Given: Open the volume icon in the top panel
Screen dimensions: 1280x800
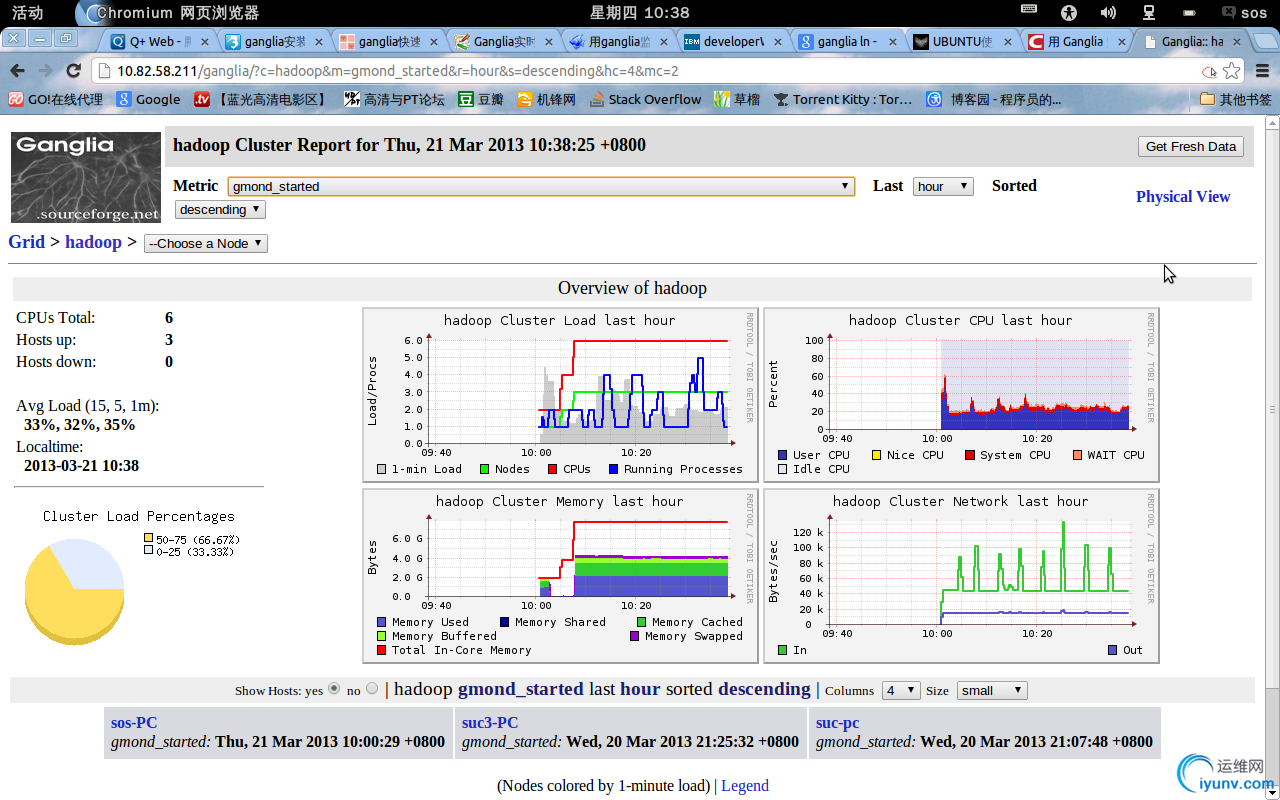Looking at the screenshot, I should [1108, 12].
